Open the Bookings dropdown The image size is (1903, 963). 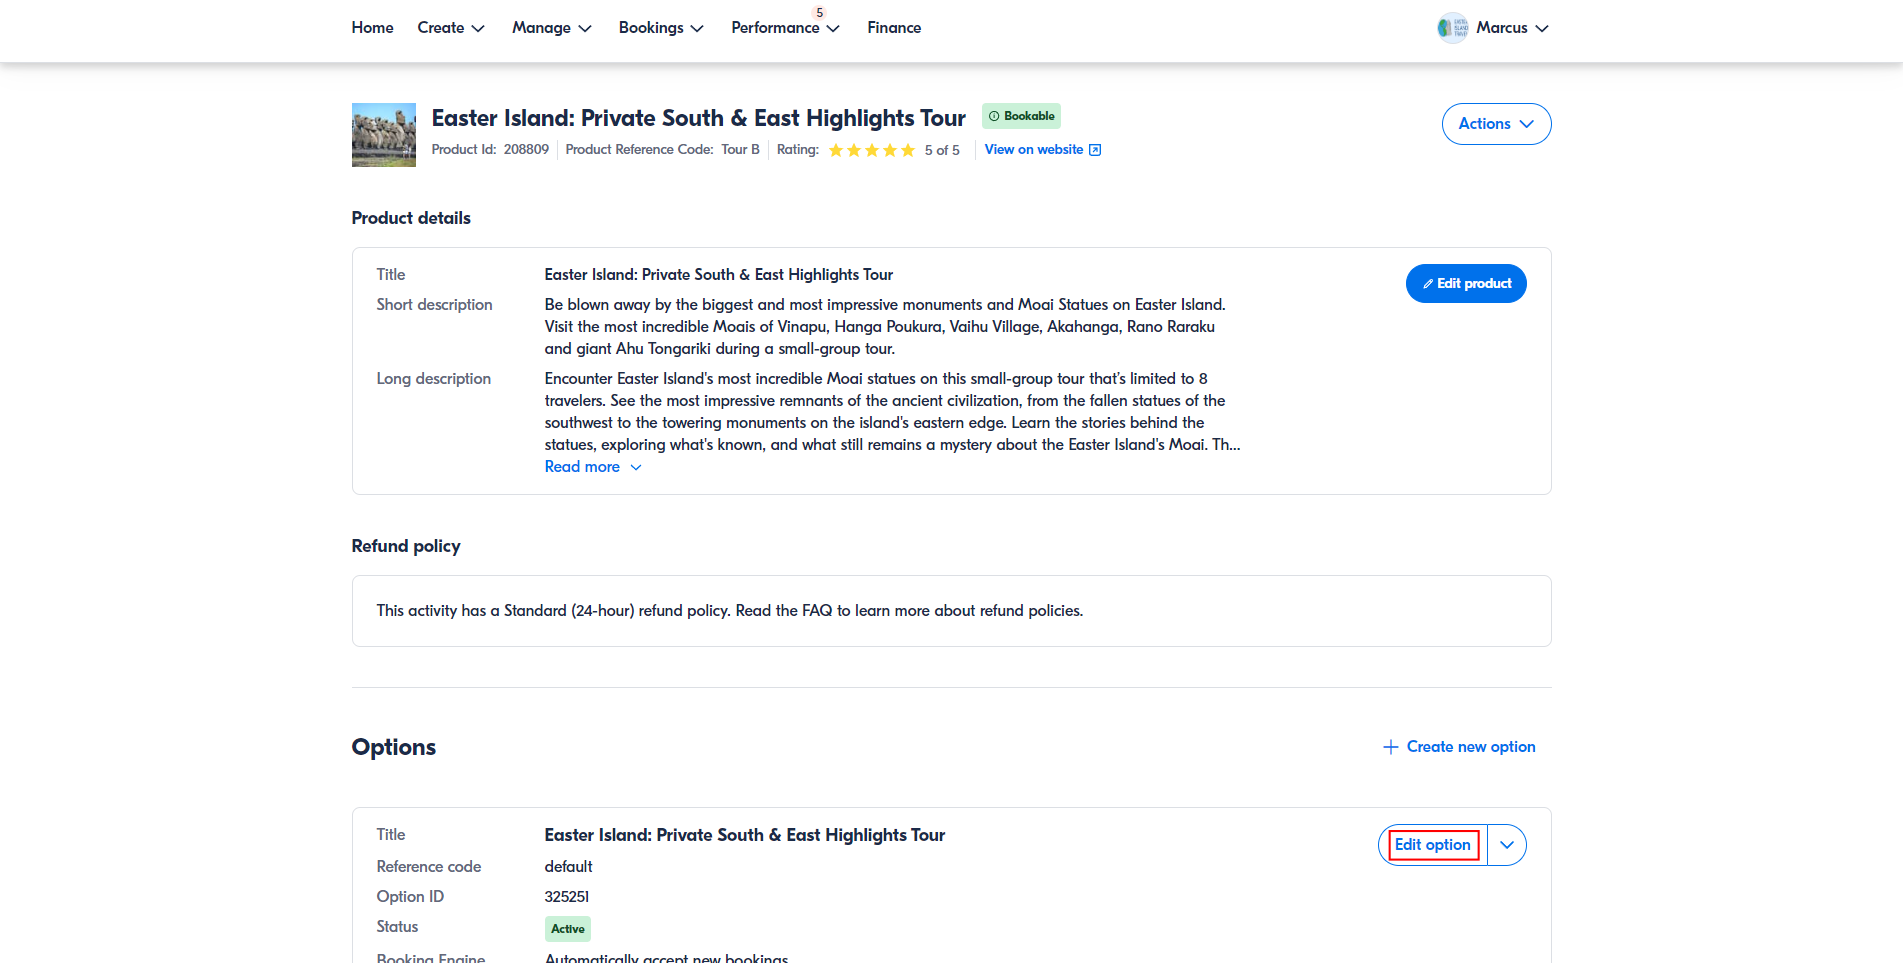click(660, 28)
